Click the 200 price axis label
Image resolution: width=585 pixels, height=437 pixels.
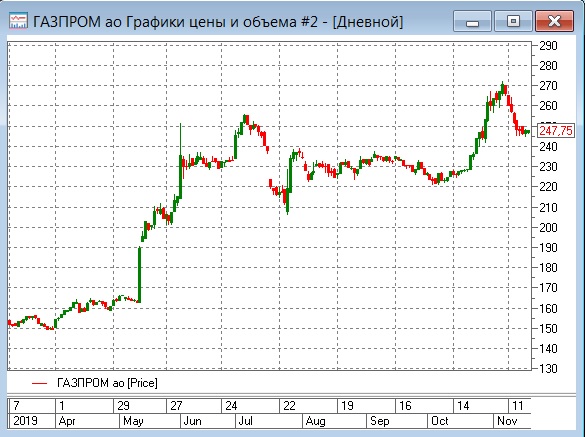[x=548, y=228]
